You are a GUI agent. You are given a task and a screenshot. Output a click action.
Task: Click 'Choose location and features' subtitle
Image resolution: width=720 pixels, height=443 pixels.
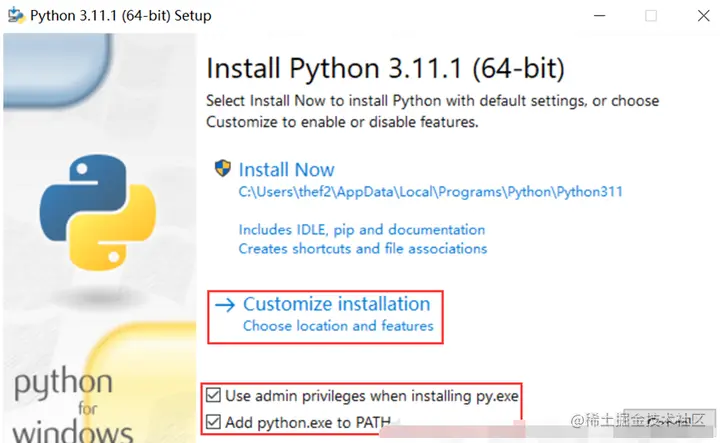coord(338,326)
